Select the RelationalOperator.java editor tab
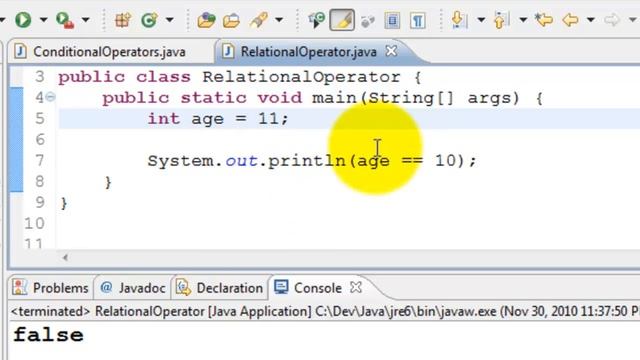 pyautogui.click(x=309, y=52)
